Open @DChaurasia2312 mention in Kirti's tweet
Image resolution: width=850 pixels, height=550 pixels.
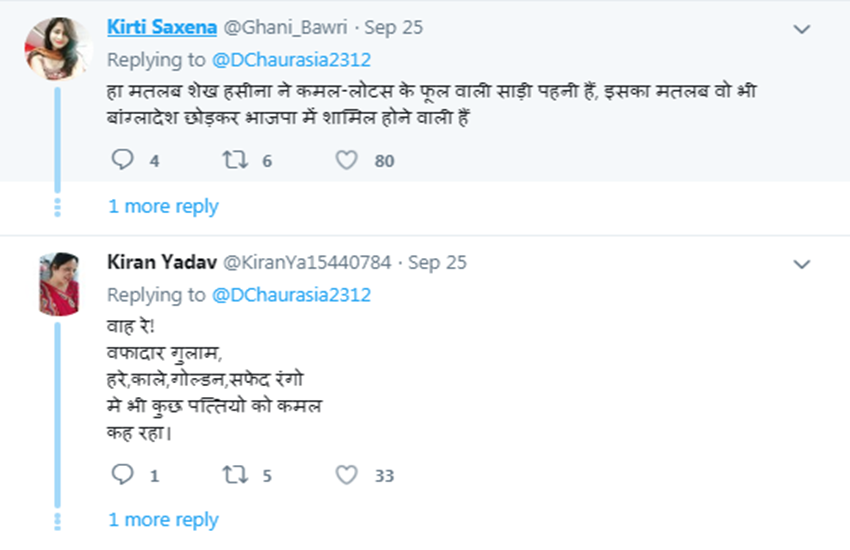(x=291, y=59)
